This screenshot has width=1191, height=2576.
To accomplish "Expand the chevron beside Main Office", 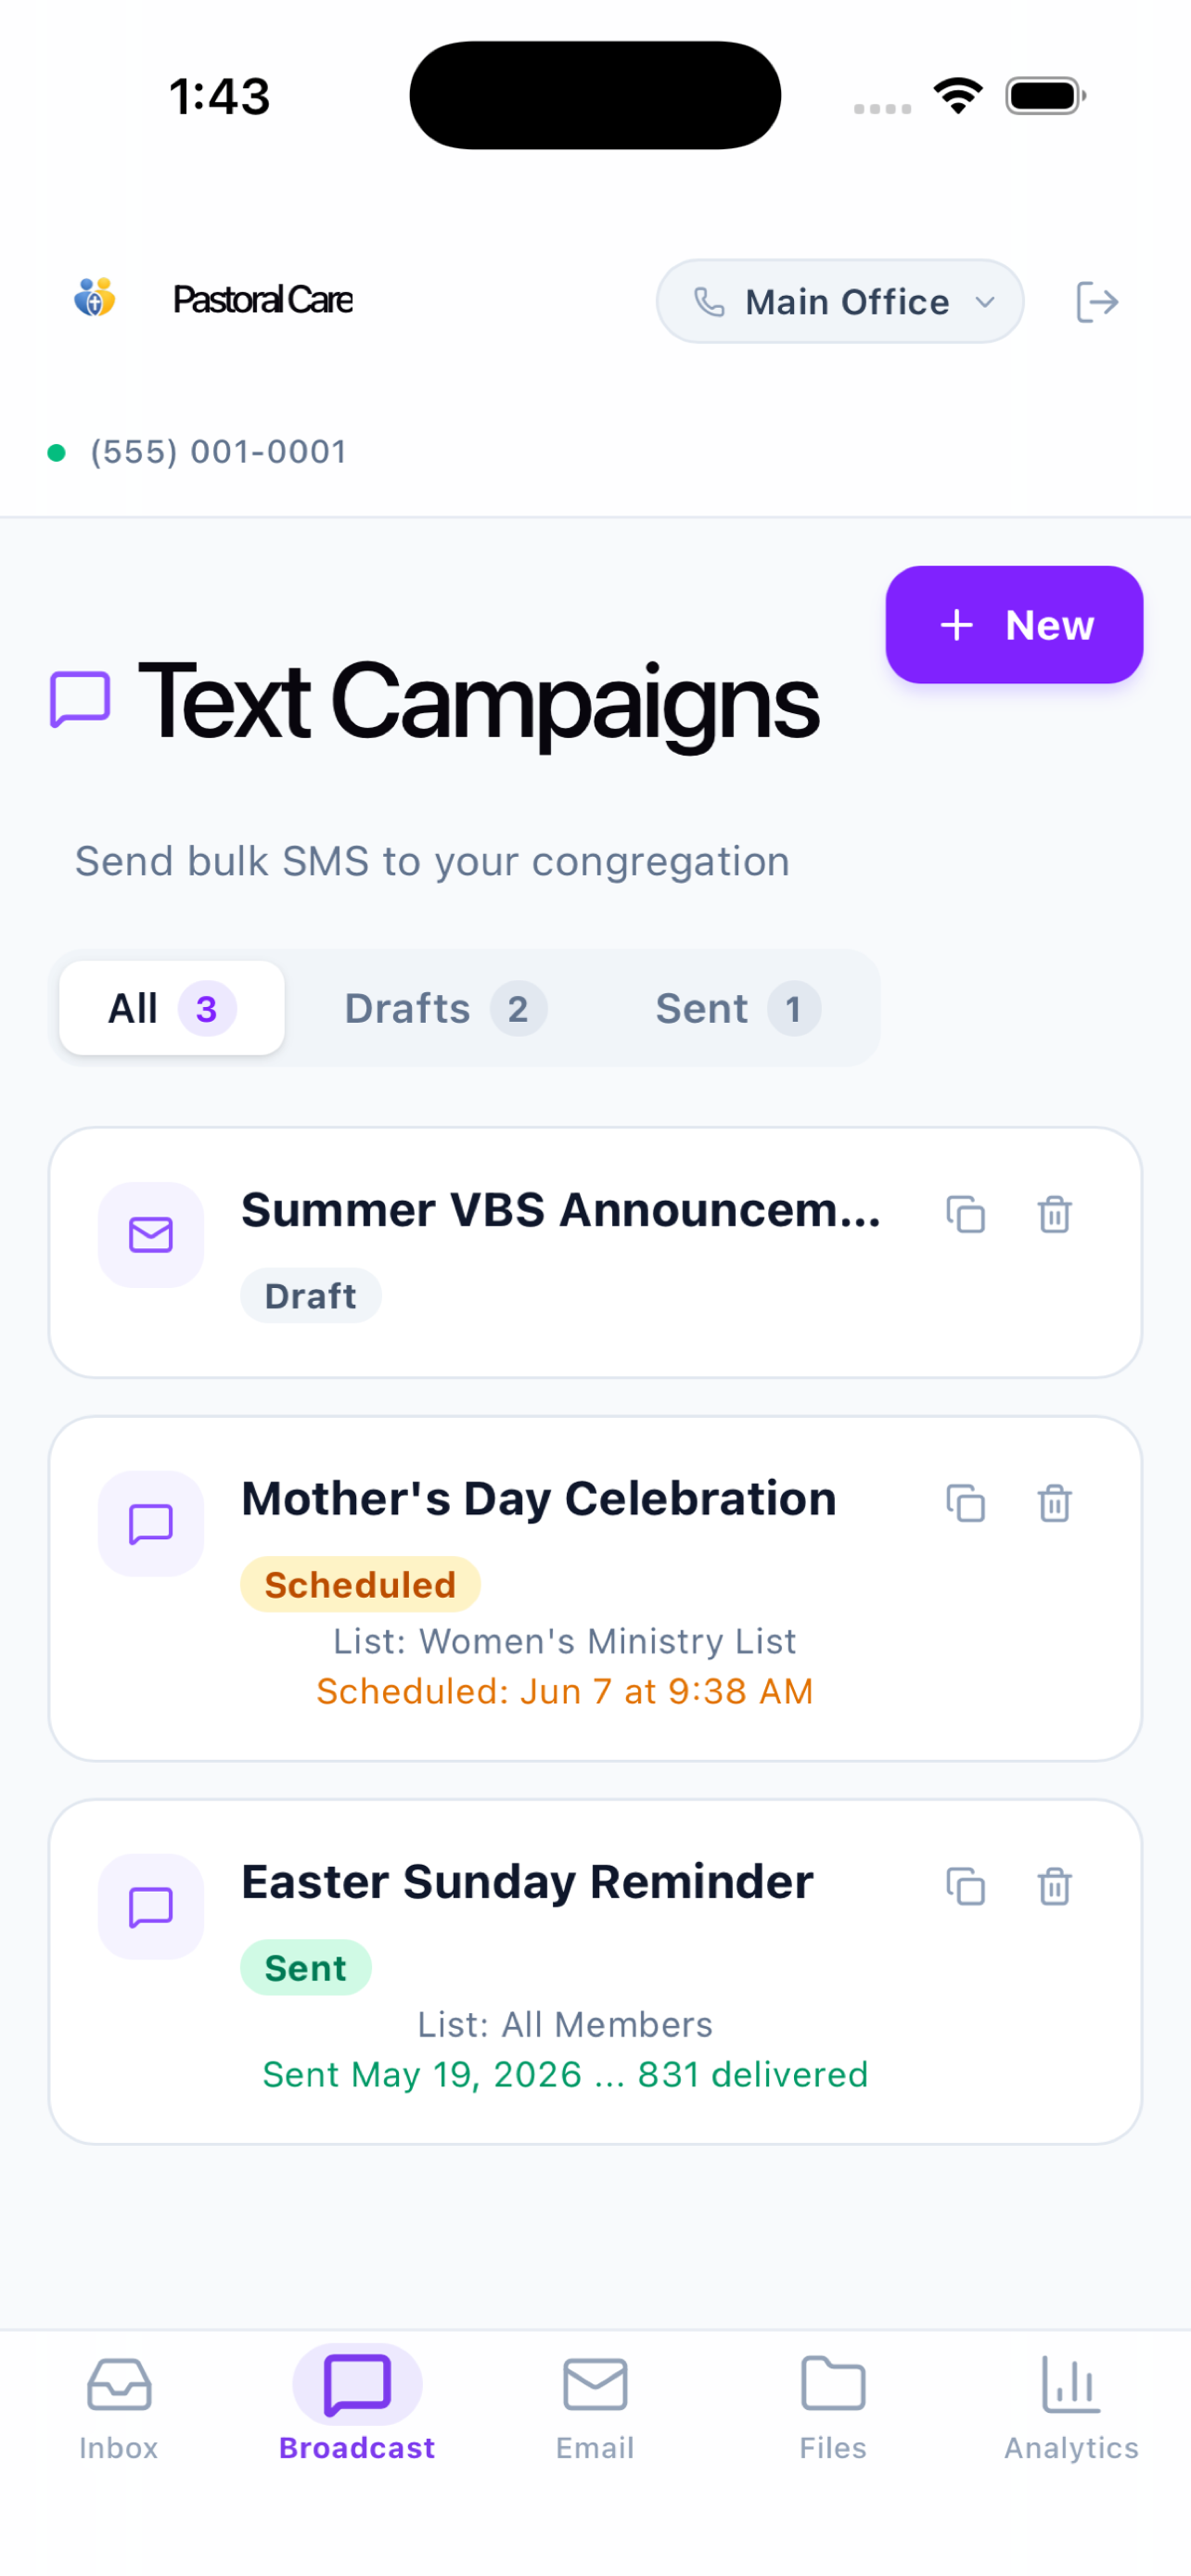I will click(985, 301).
